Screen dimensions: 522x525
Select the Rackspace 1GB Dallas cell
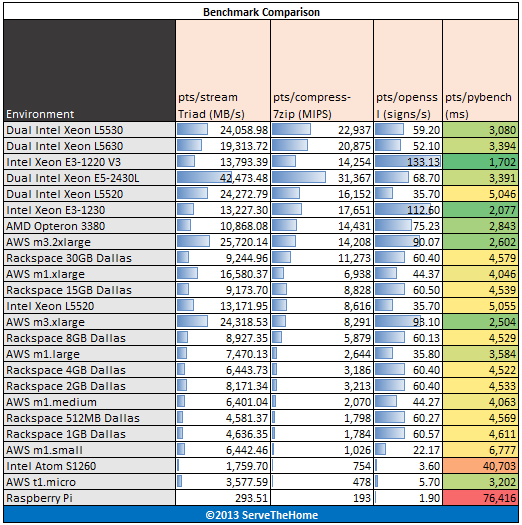click(89, 434)
